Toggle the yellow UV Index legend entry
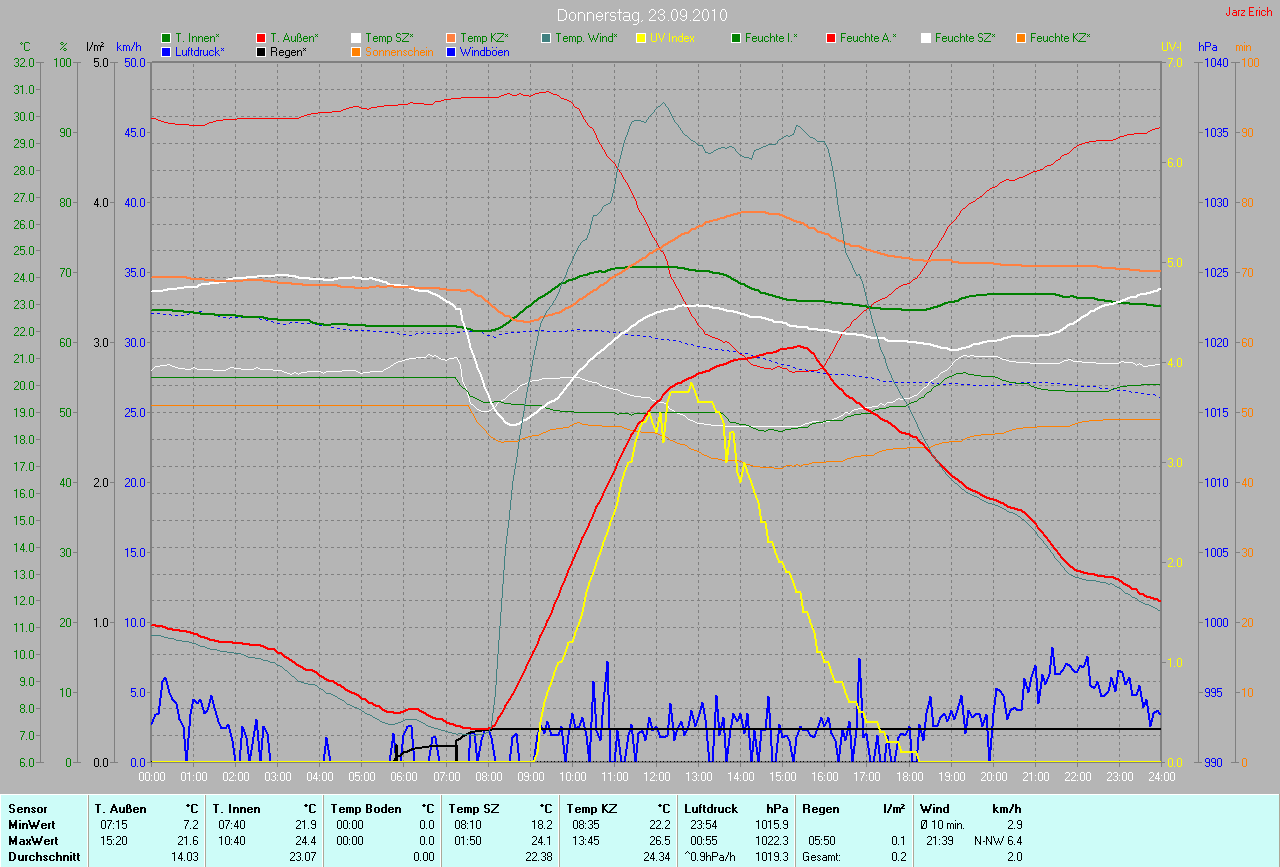The width and height of the screenshot is (1280, 867). pyautogui.click(x=671, y=38)
